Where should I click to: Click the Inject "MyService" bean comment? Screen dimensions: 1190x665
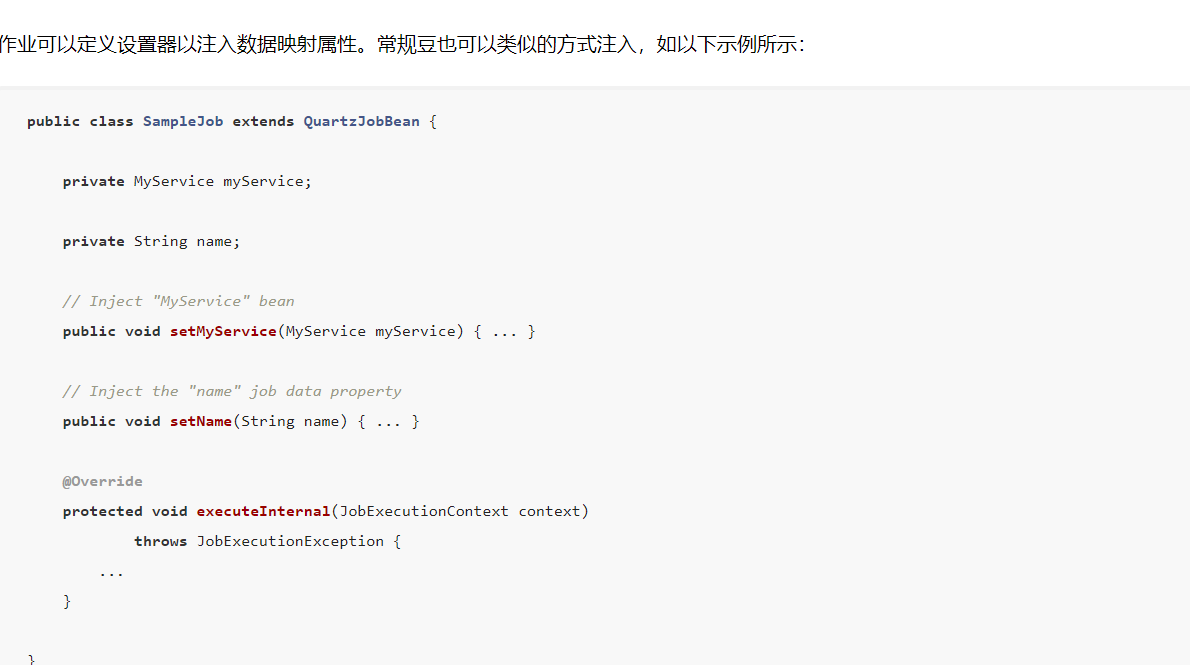click(178, 301)
